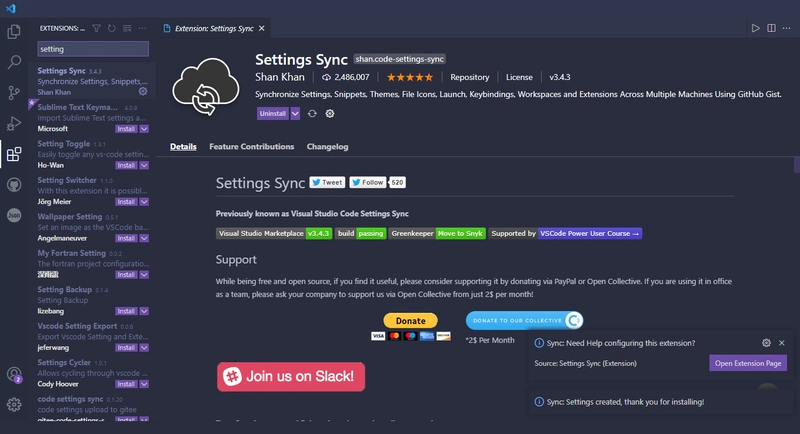Clear extensions search results icon
Screen dimensions: 800x434
tap(127, 28)
